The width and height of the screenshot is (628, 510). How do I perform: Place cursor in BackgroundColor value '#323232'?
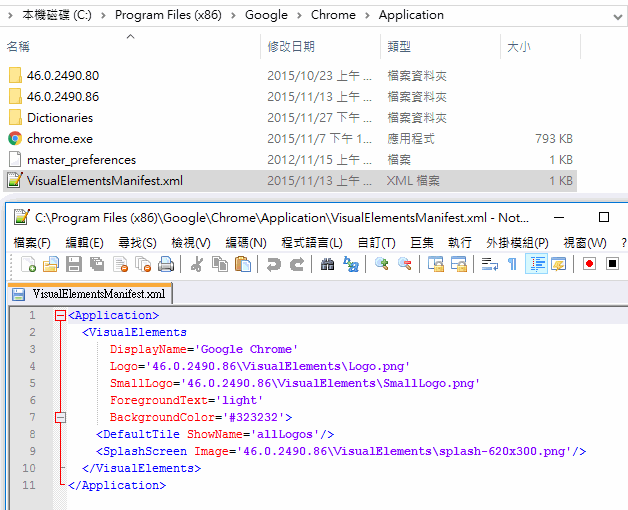click(x=254, y=417)
